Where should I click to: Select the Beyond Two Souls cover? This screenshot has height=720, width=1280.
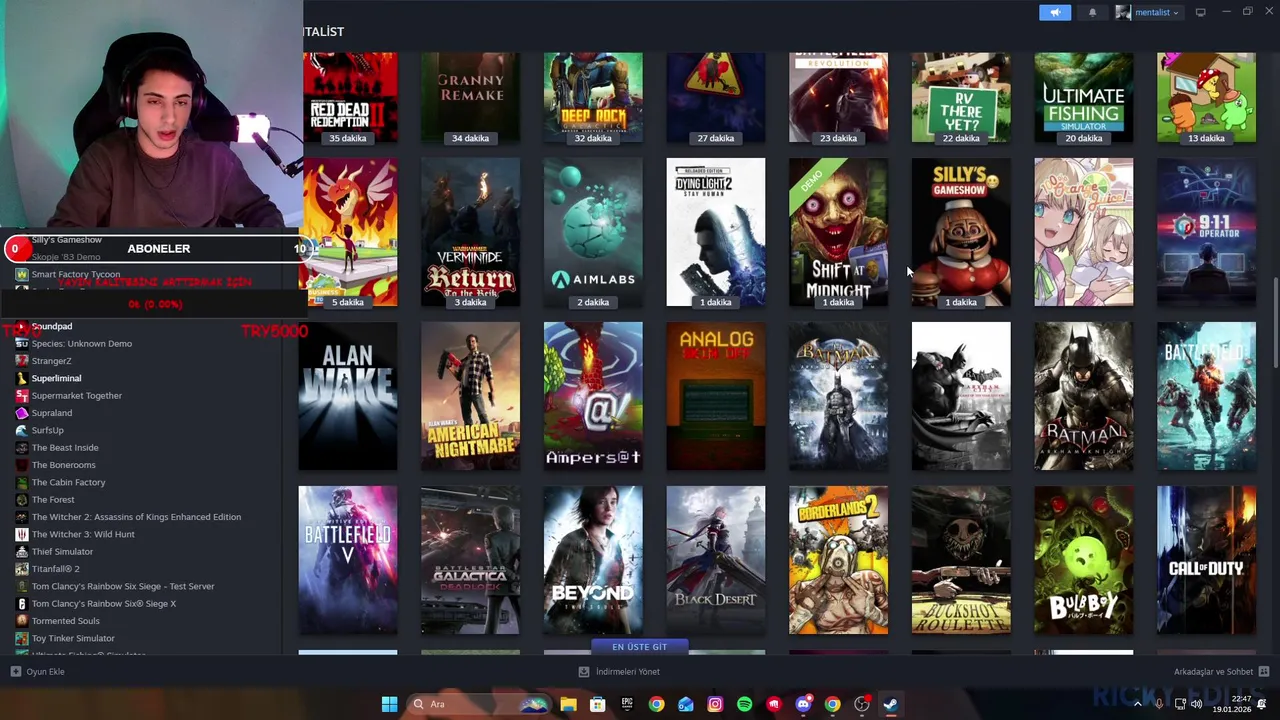pos(593,560)
